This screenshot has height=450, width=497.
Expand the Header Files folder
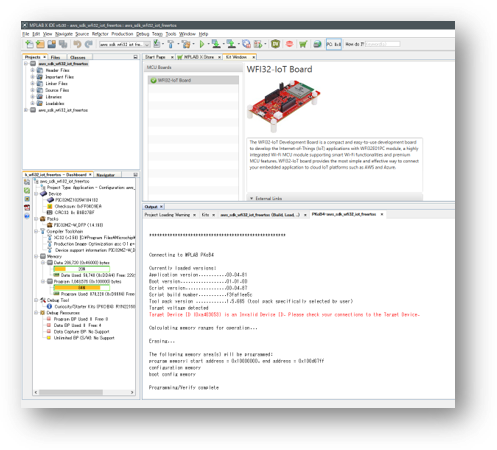pyautogui.click(x=33, y=70)
